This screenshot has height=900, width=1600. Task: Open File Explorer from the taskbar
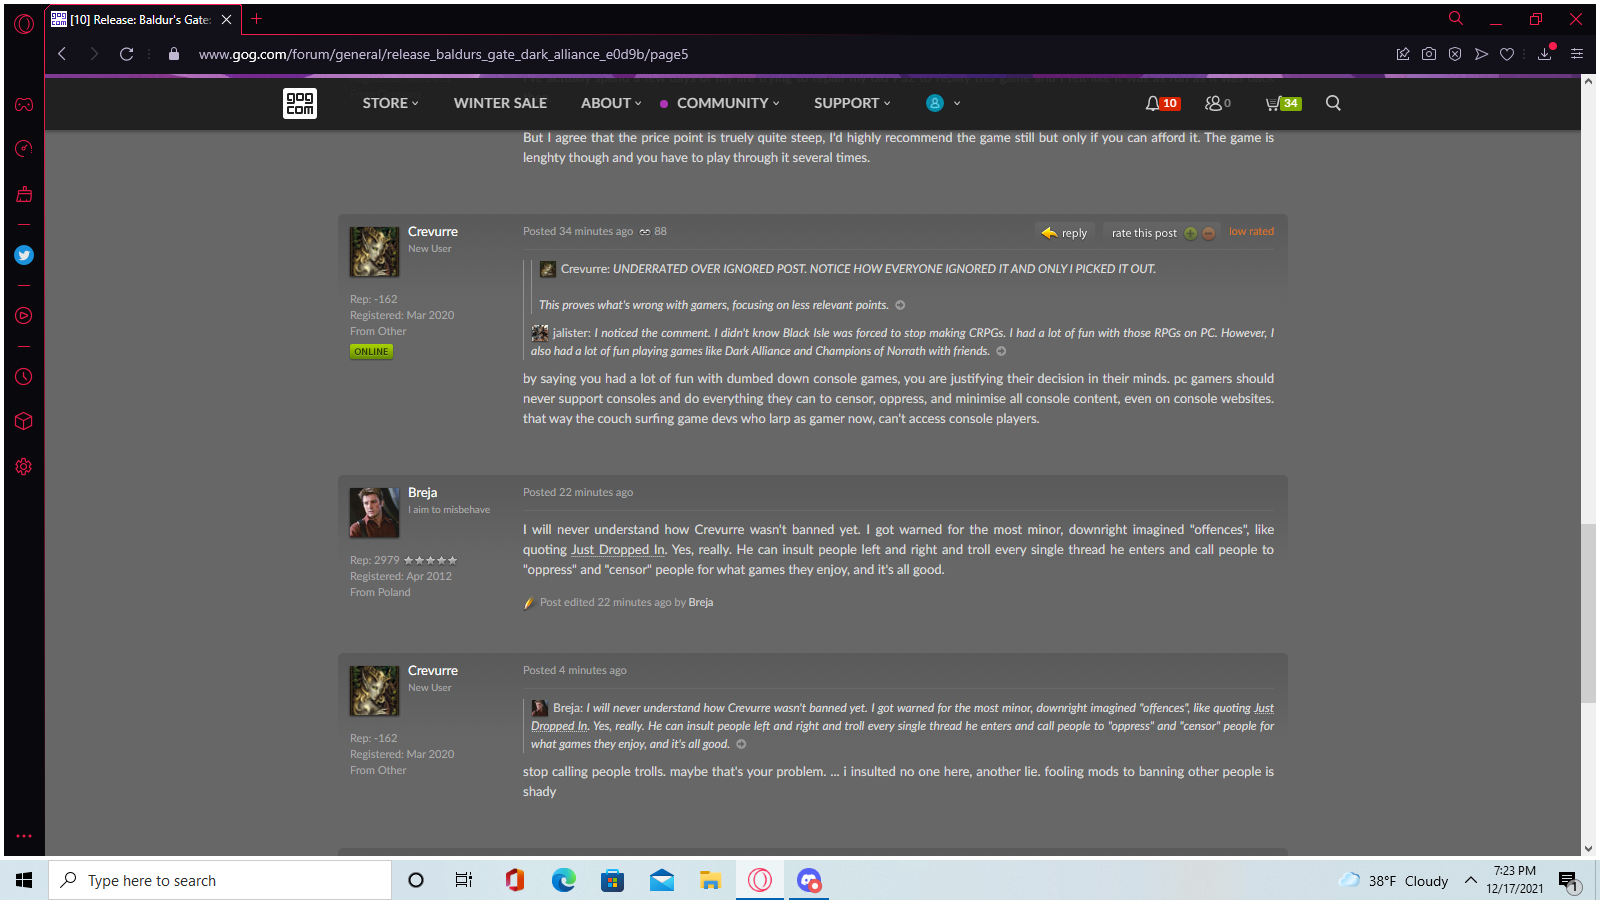[x=710, y=880]
